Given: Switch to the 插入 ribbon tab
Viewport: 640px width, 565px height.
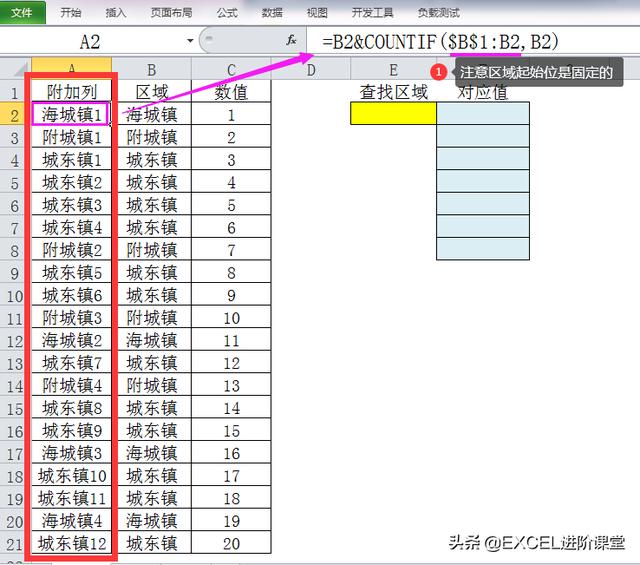Looking at the screenshot, I should point(116,13).
